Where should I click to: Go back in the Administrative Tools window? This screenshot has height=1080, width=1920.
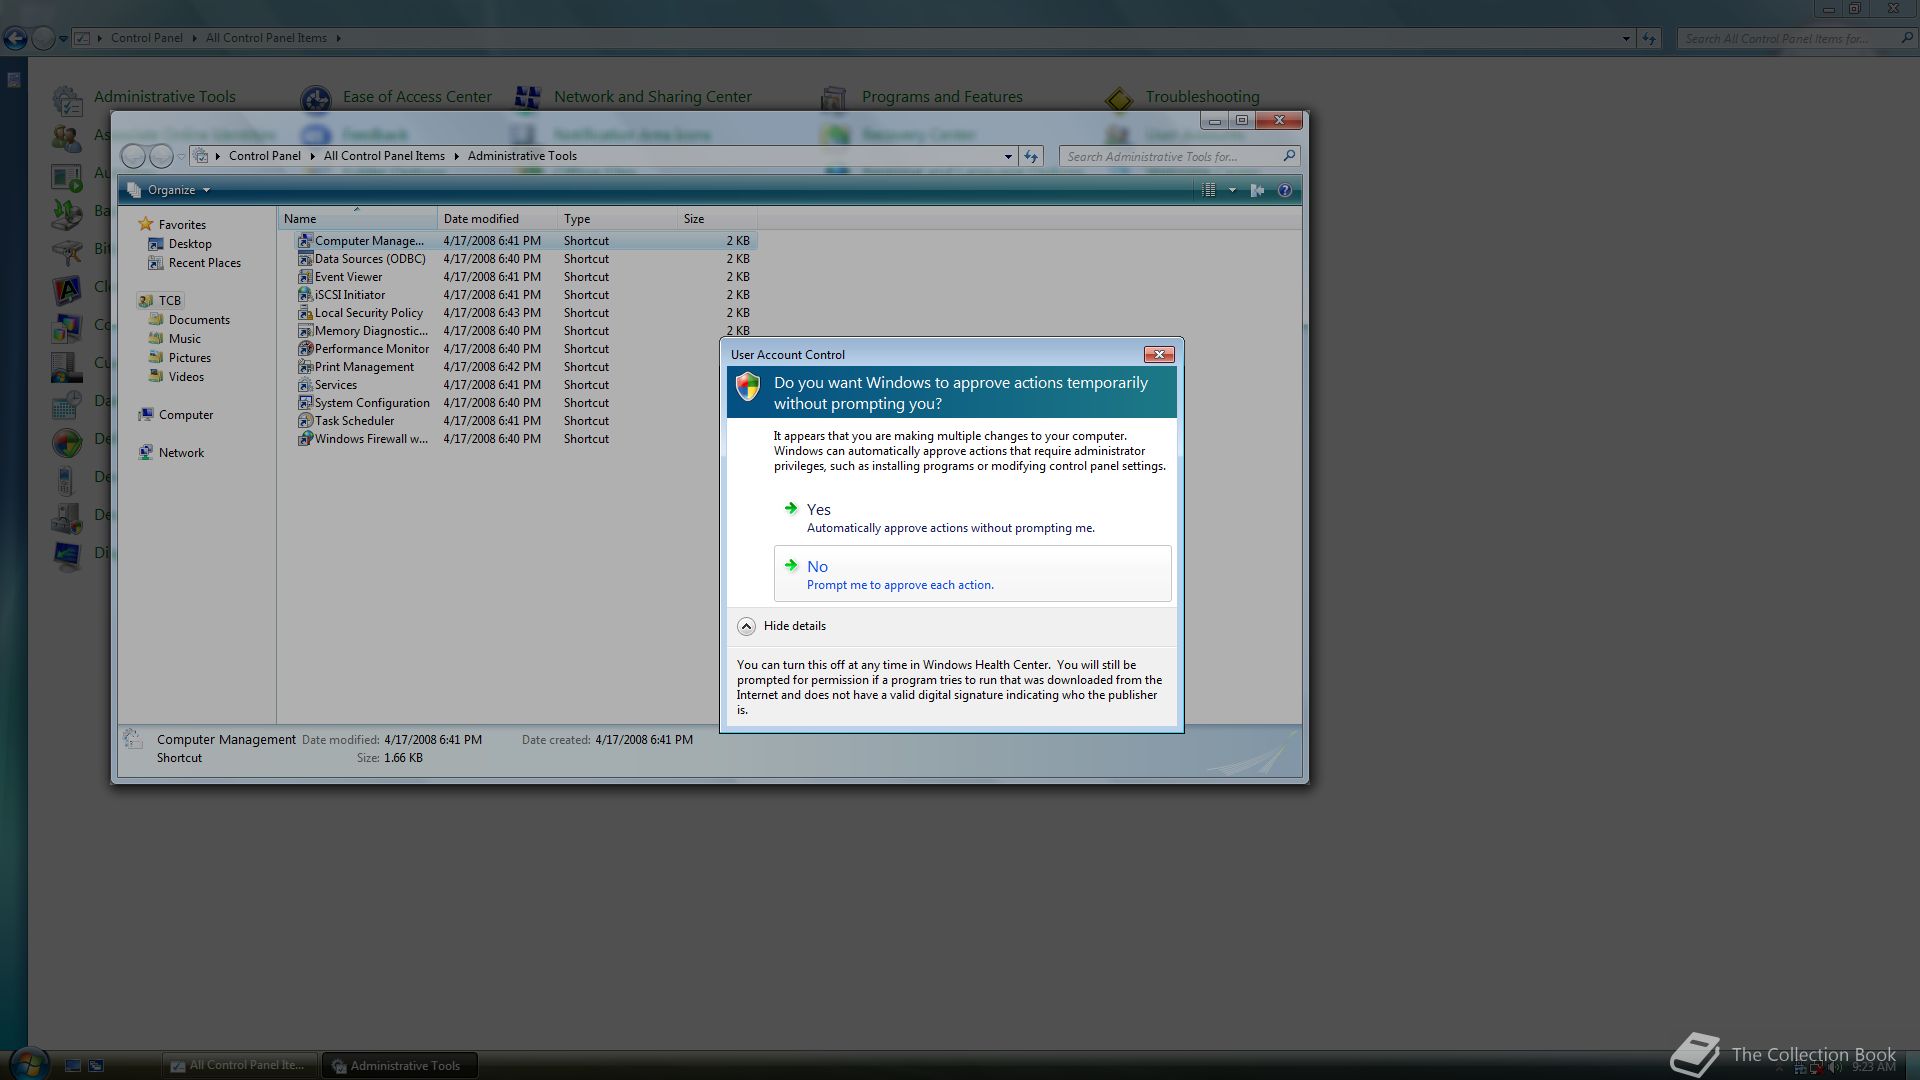point(133,156)
